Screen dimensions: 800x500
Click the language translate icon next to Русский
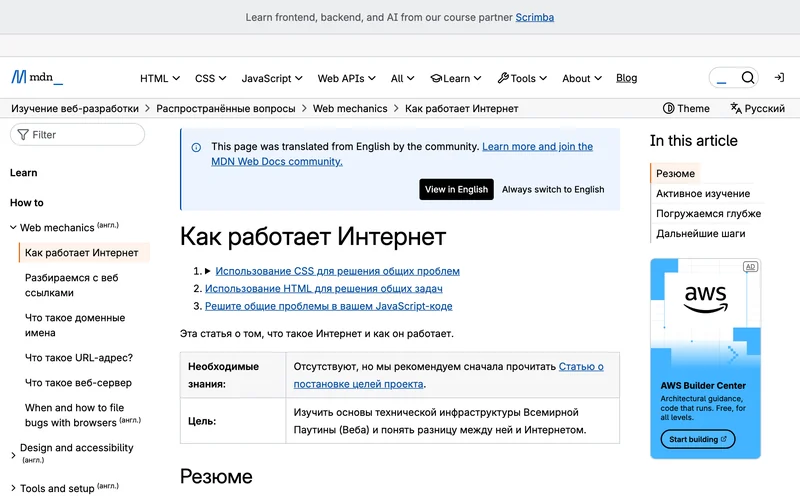pyautogui.click(x=736, y=108)
